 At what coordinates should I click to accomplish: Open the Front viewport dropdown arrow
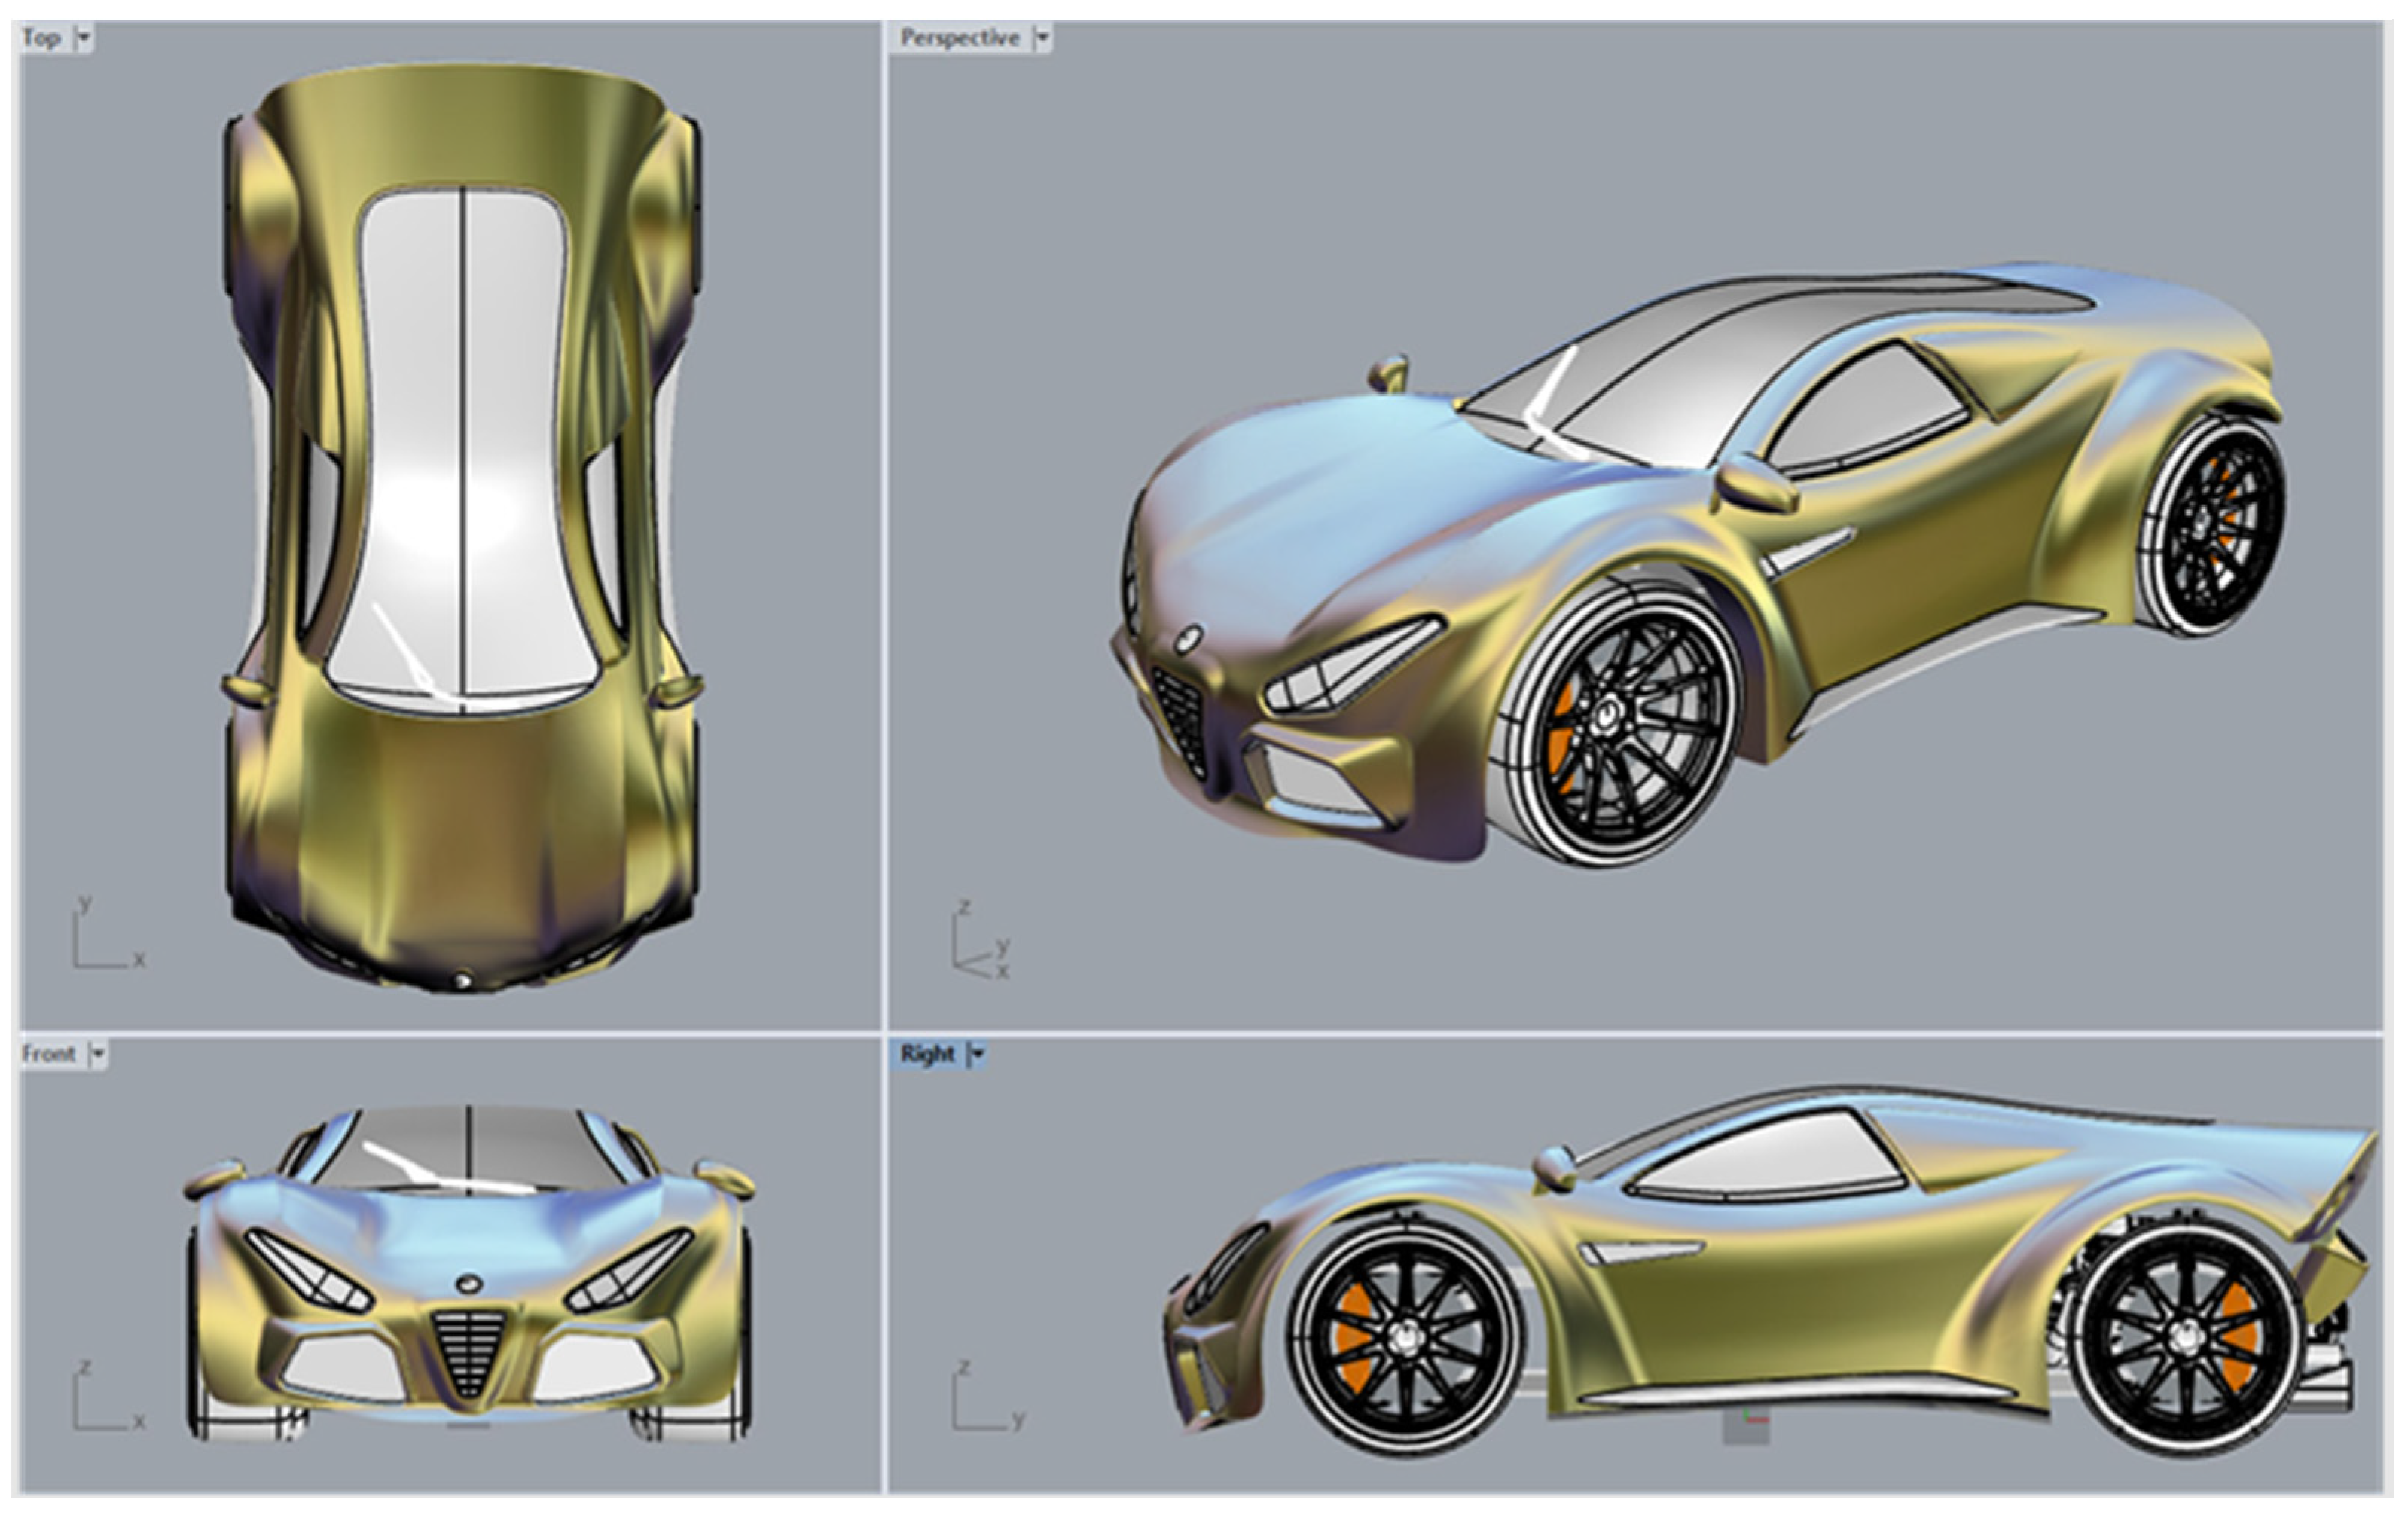[x=97, y=1054]
